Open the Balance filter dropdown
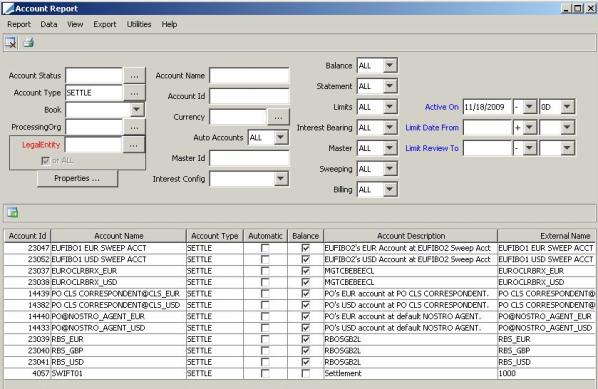This screenshot has width=598, height=389. click(390, 65)
